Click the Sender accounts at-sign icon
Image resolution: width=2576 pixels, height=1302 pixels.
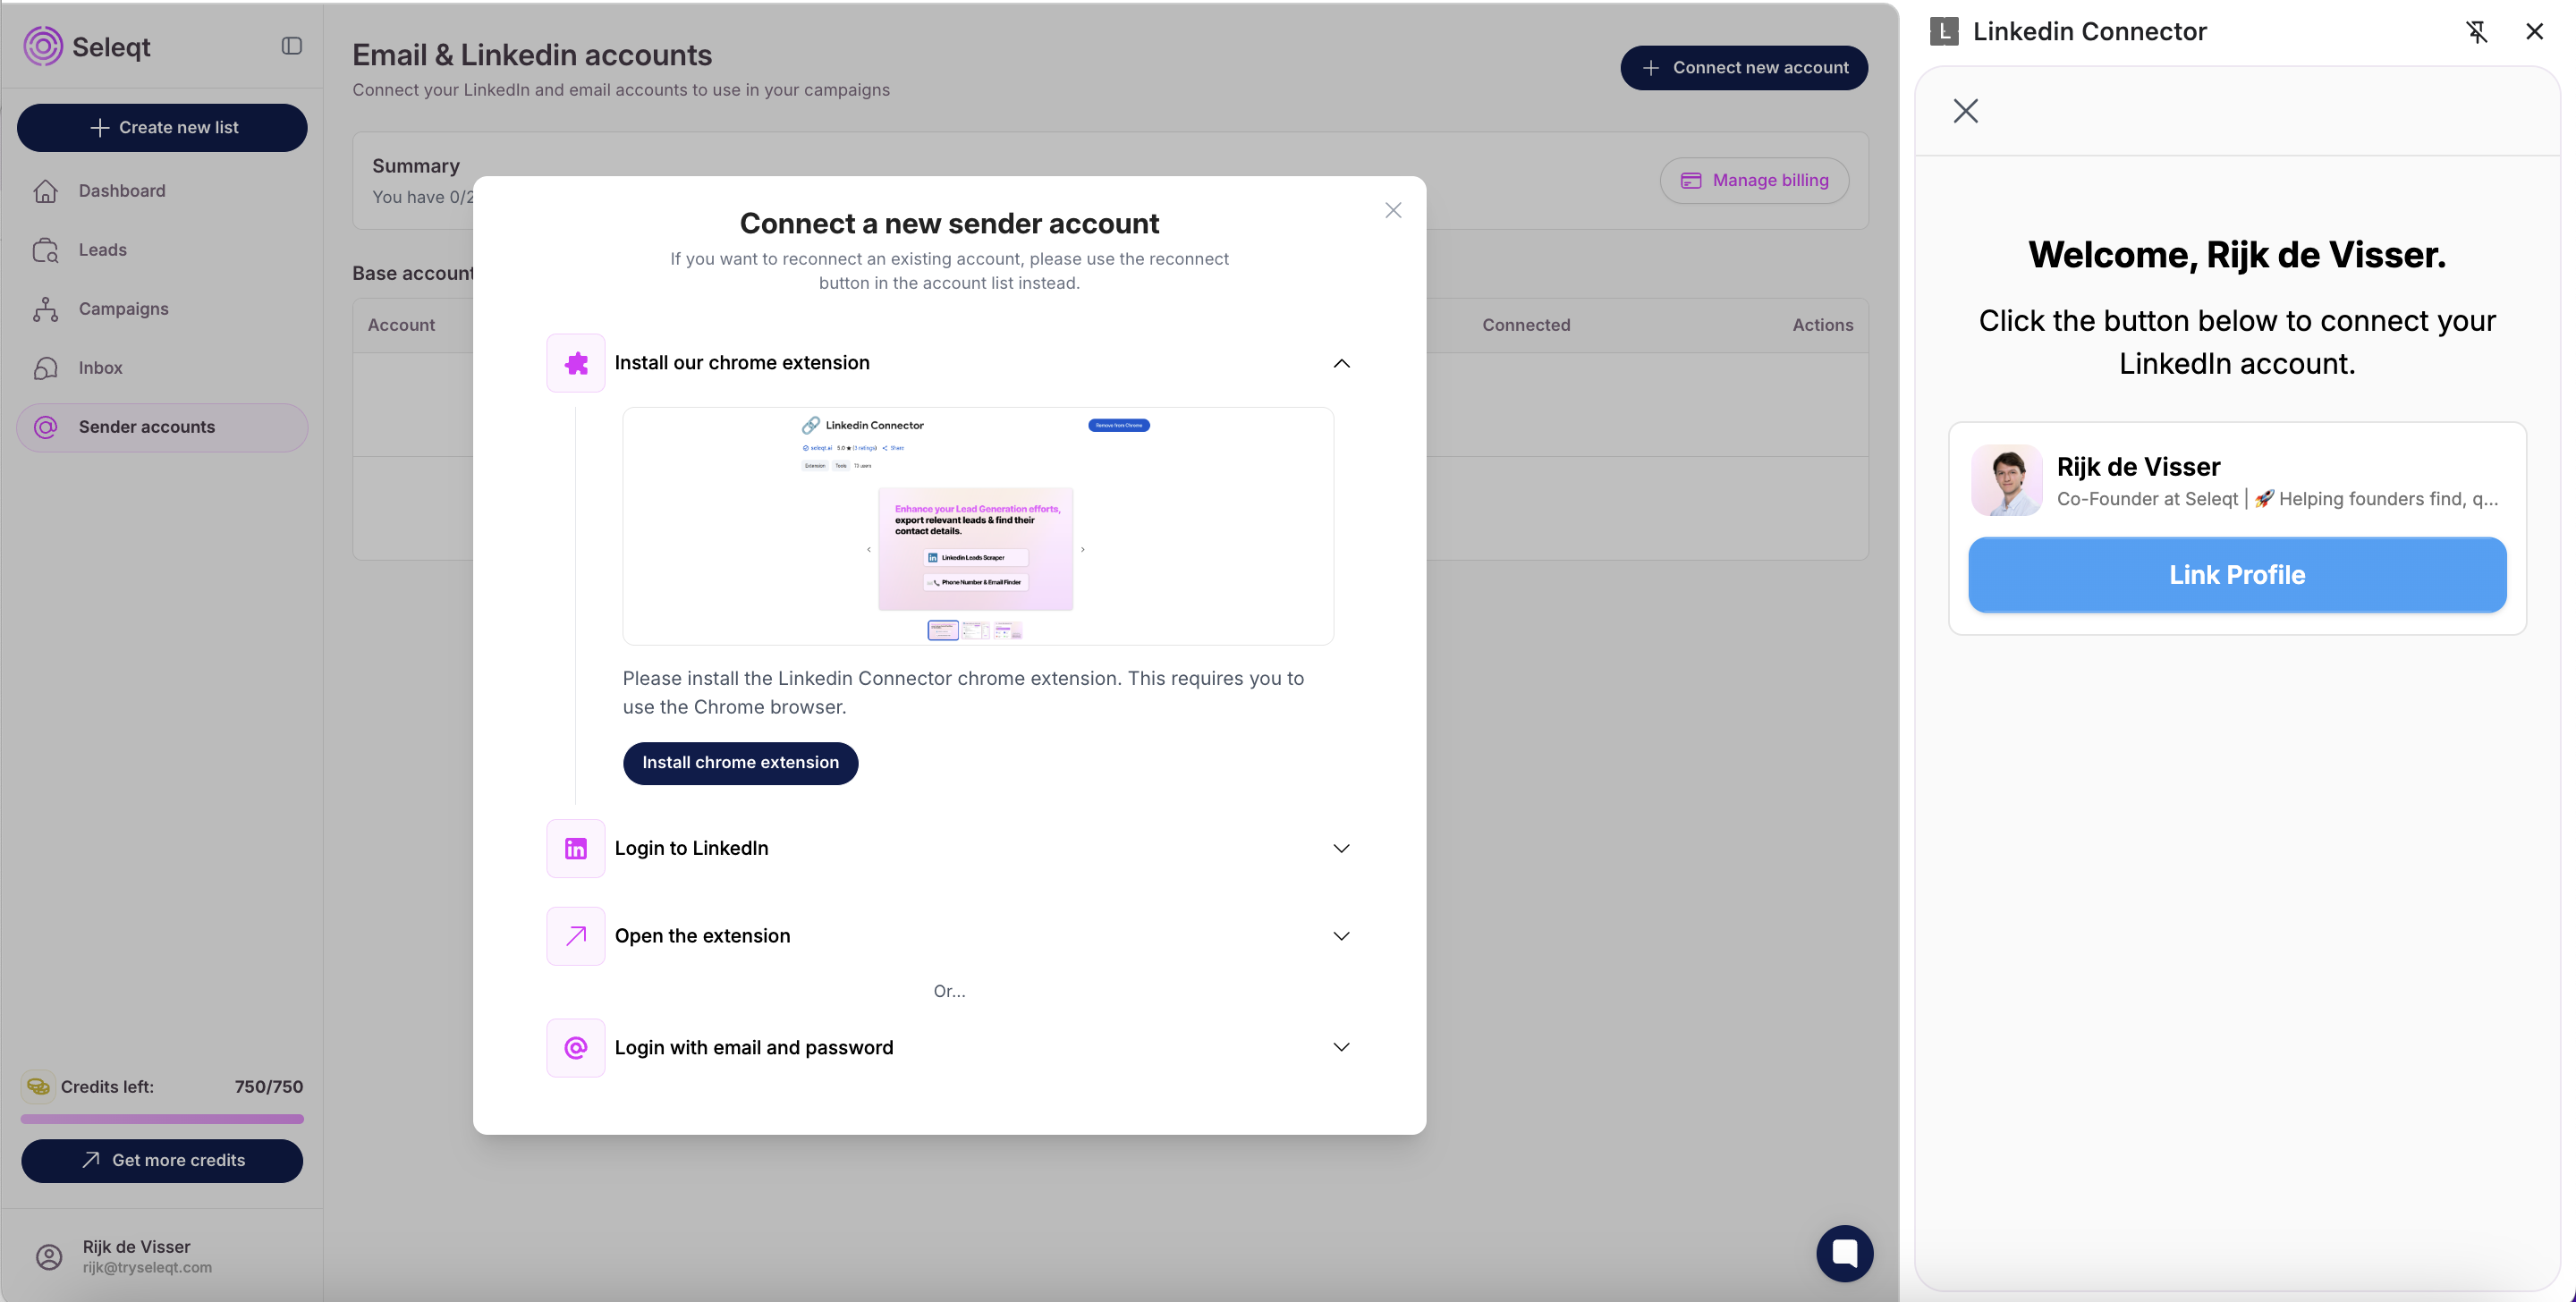pos(46,427)
